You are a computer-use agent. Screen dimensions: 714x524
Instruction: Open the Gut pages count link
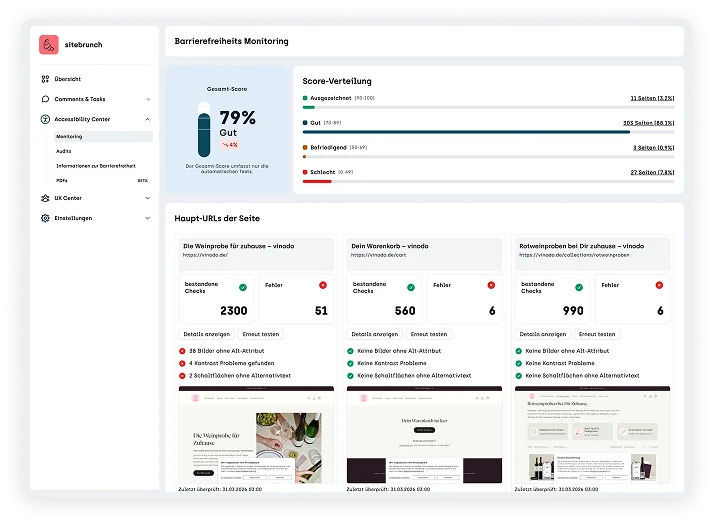tap(648, 123)
